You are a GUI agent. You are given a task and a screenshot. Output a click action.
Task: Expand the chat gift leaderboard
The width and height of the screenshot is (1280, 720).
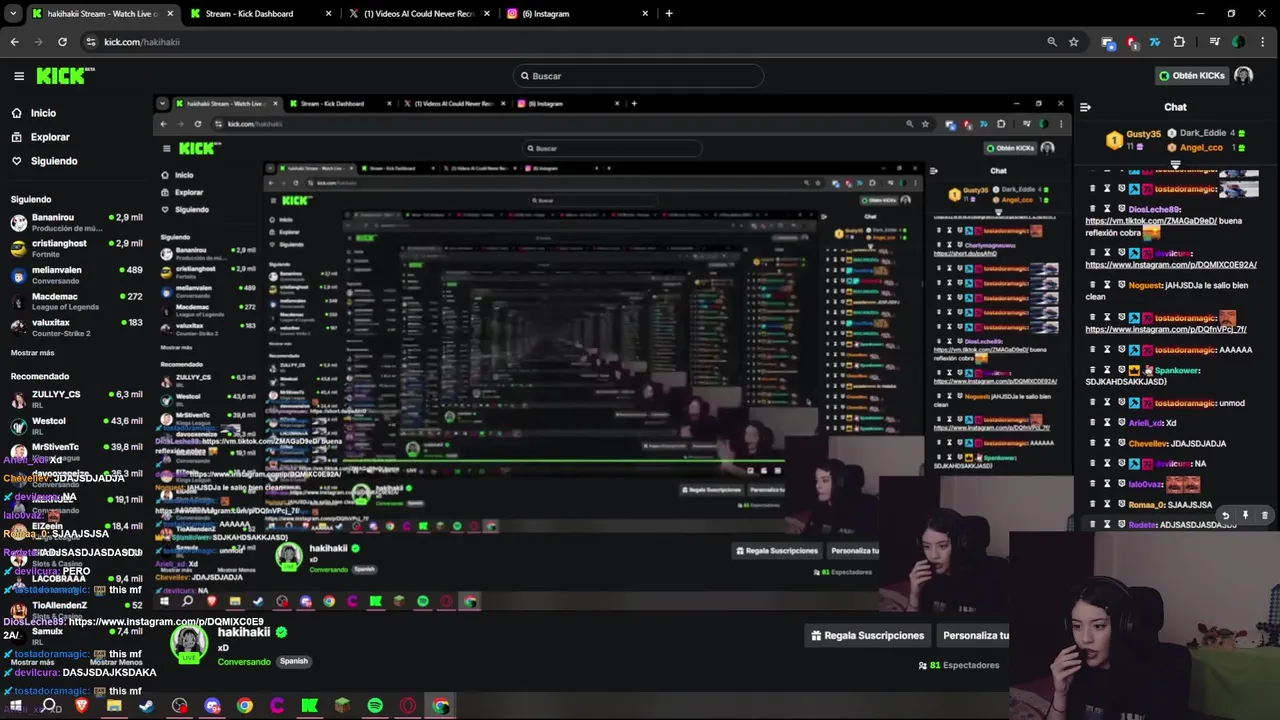(1176, 164)
